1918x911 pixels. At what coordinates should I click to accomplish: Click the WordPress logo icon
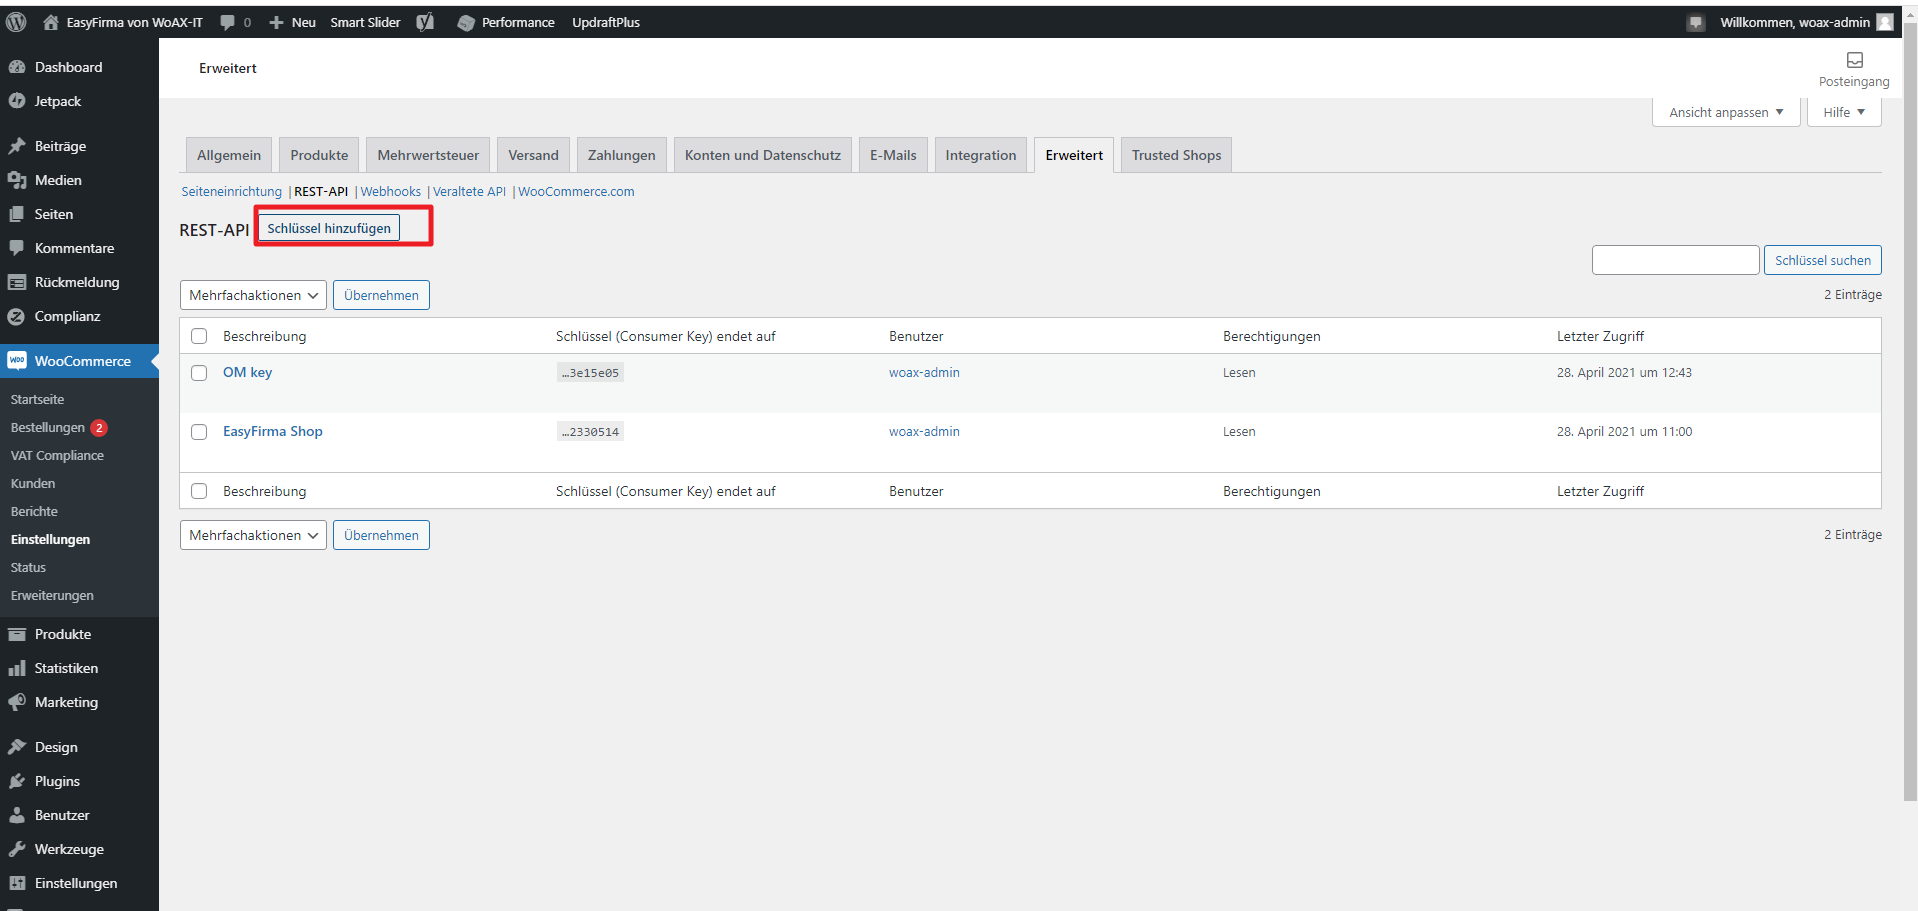point(16,22)
